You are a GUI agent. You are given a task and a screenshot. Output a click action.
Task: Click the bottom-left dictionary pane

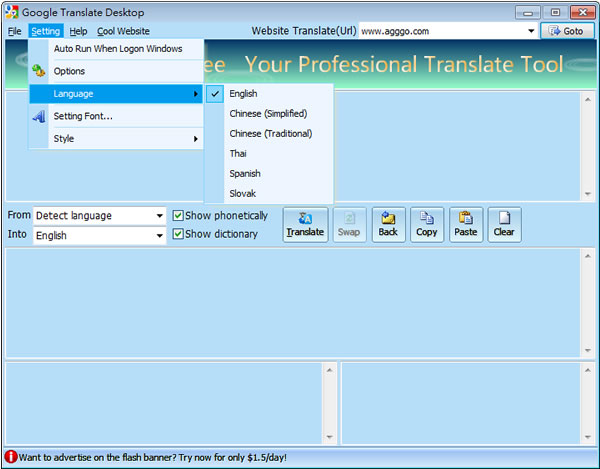click(x=165, y=403)
